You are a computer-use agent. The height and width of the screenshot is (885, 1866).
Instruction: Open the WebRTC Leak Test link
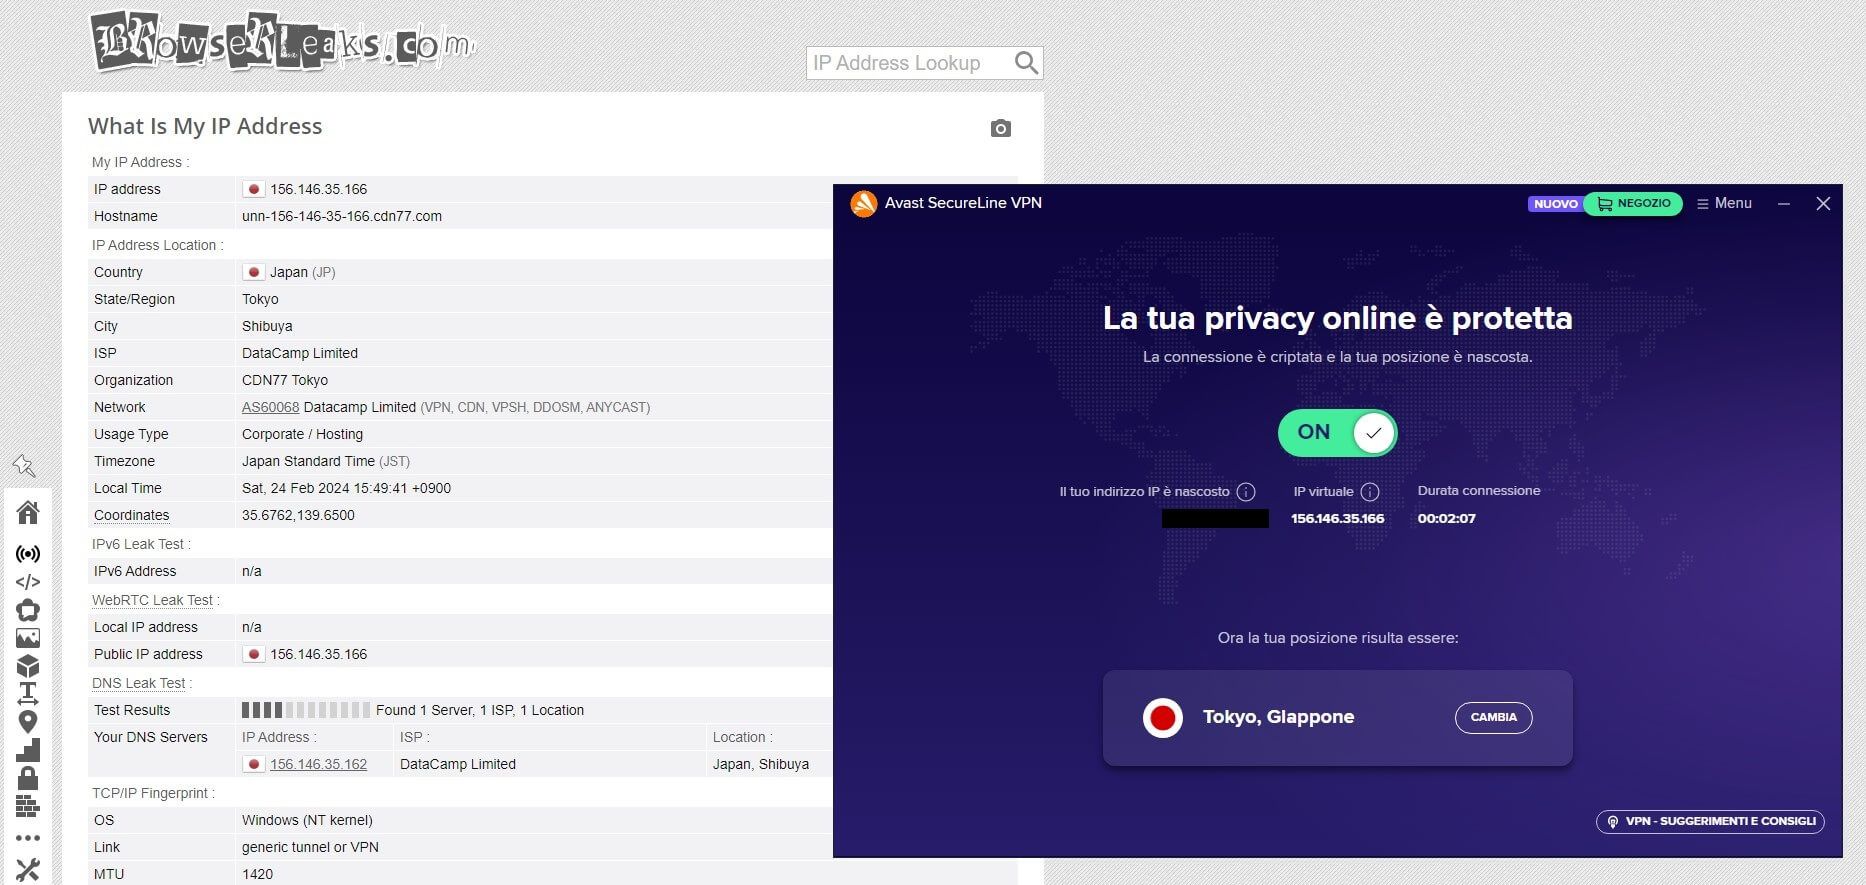point(152,600)
